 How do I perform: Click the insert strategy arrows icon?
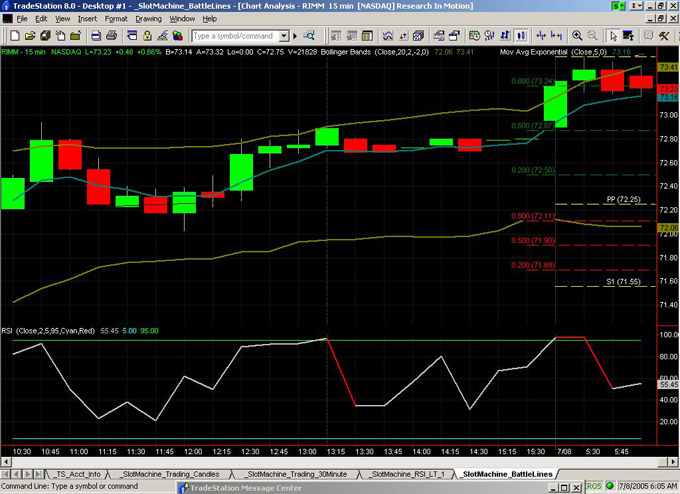click(403, 36)
